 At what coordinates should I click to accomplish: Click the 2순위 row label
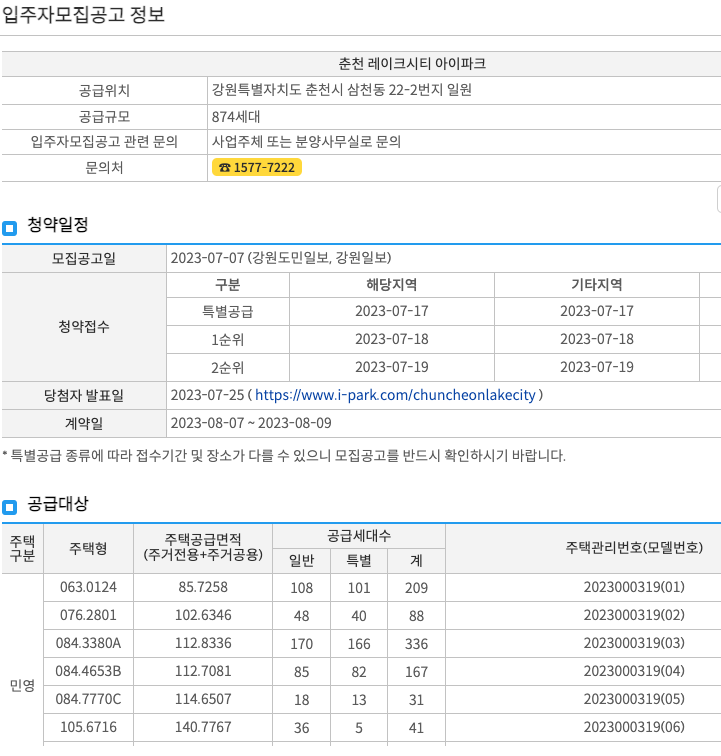228,367
